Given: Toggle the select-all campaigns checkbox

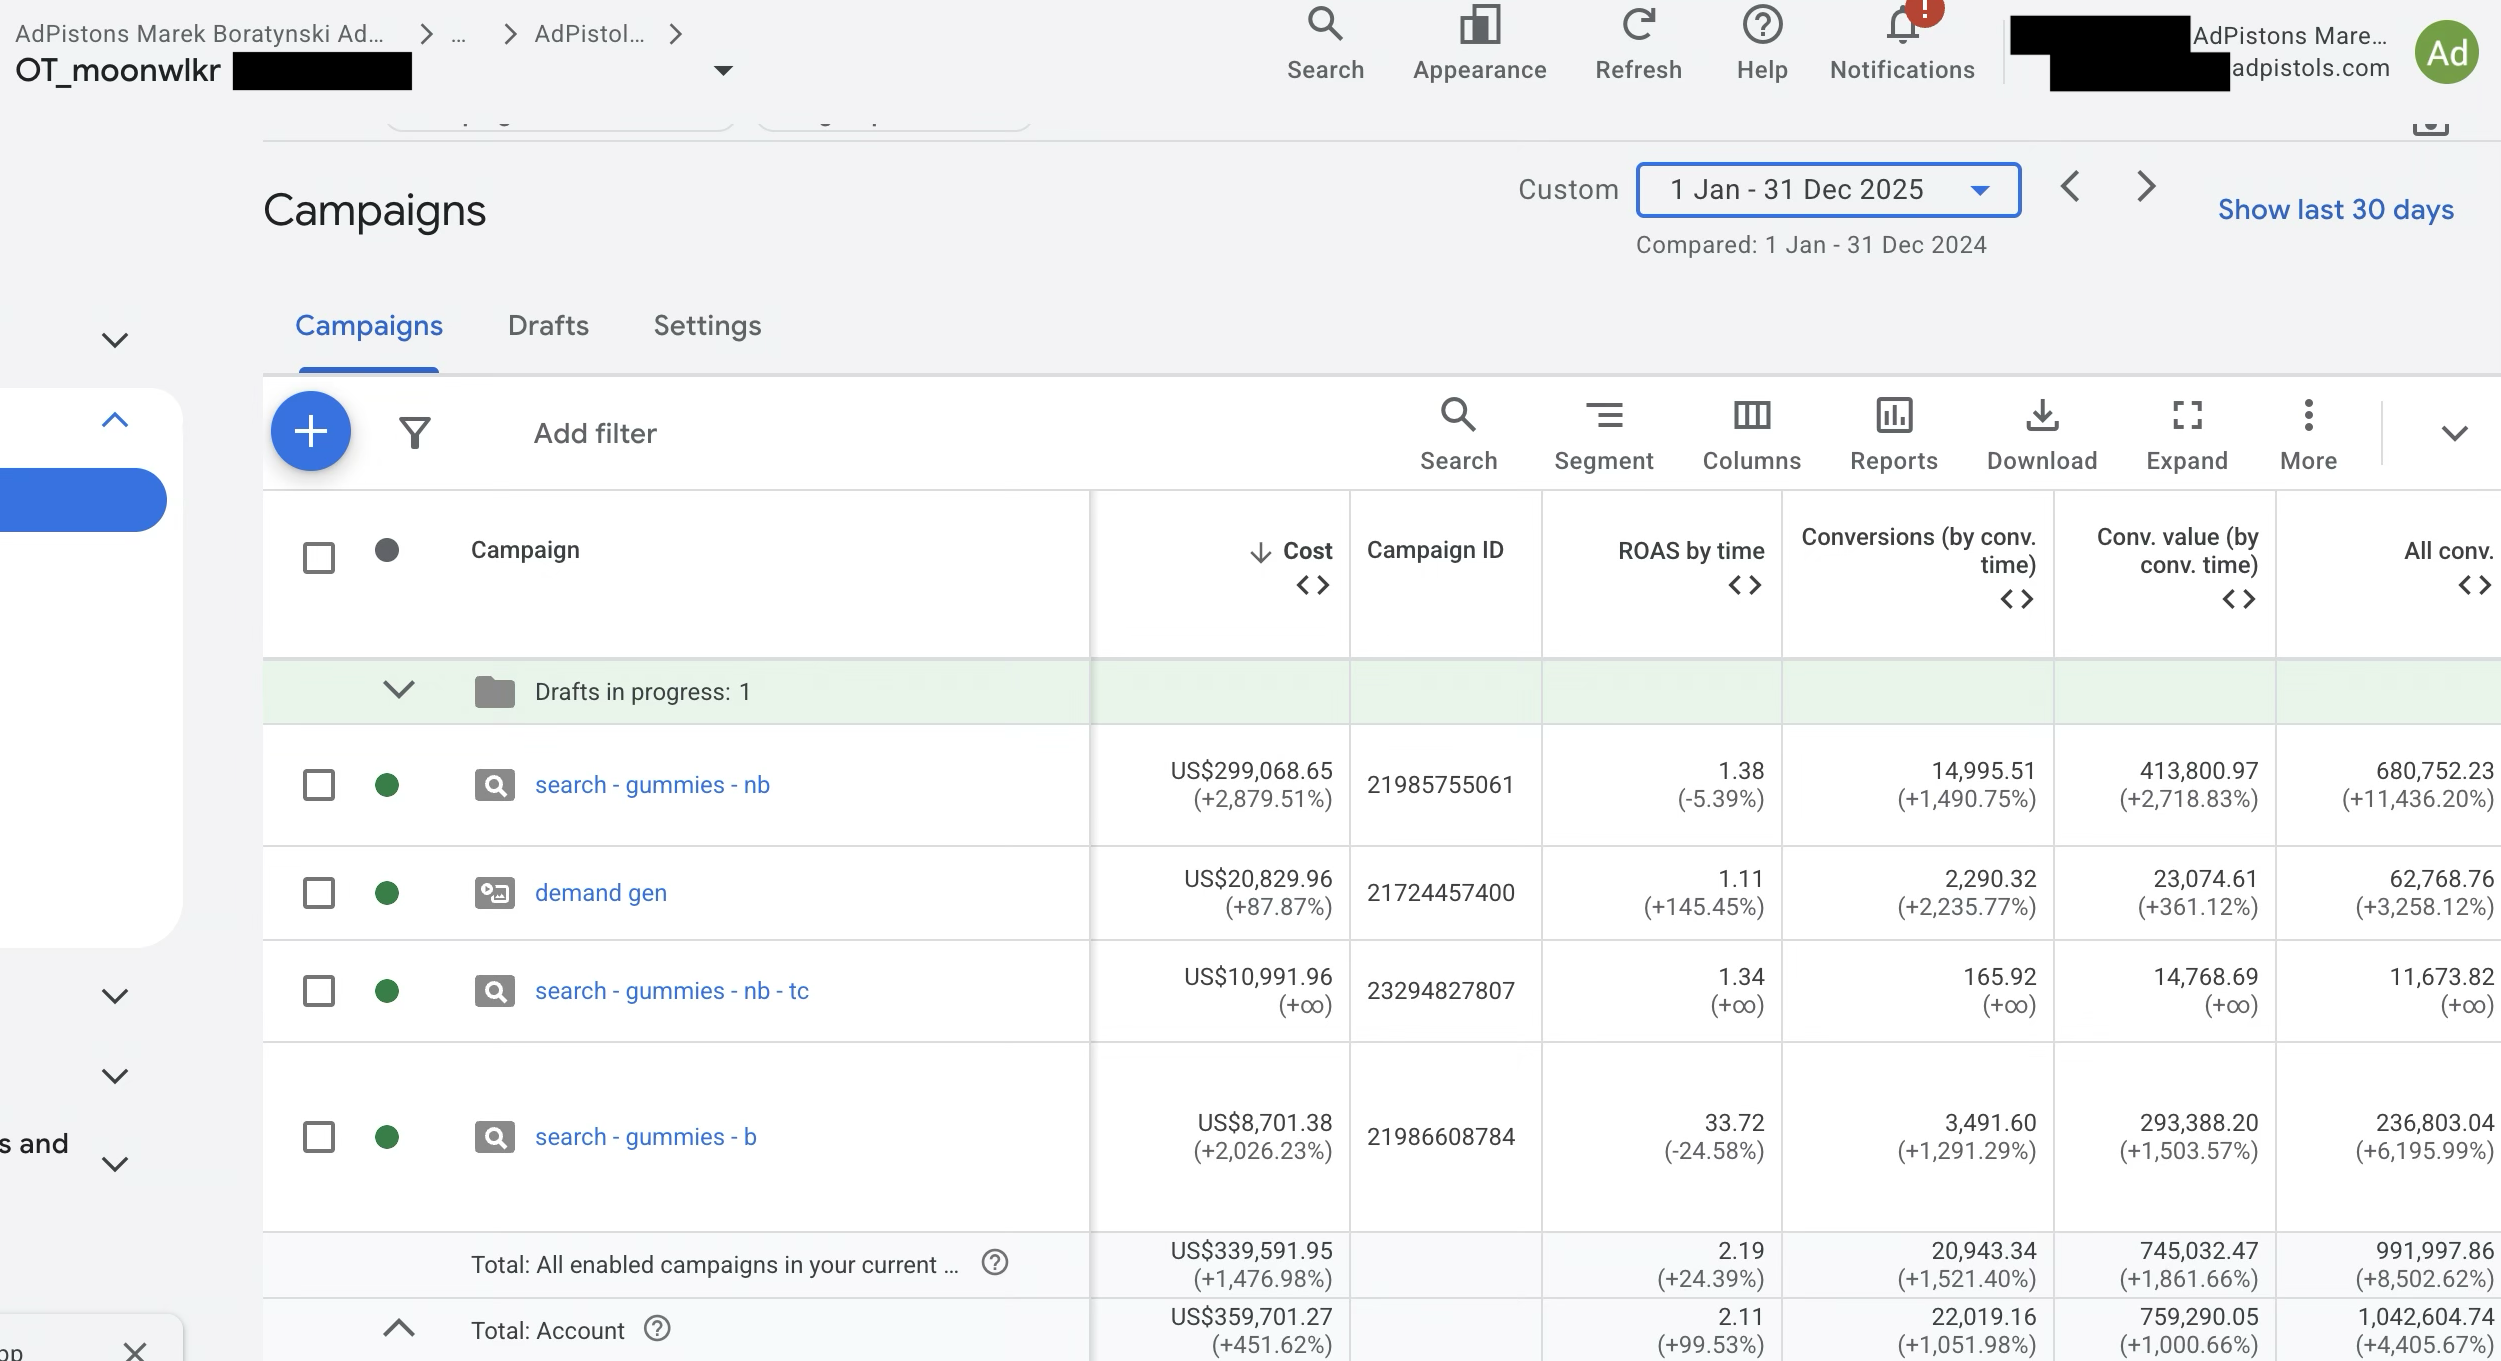Looking at the screenshot, I should pyautogui.click(x=319, y=557).
